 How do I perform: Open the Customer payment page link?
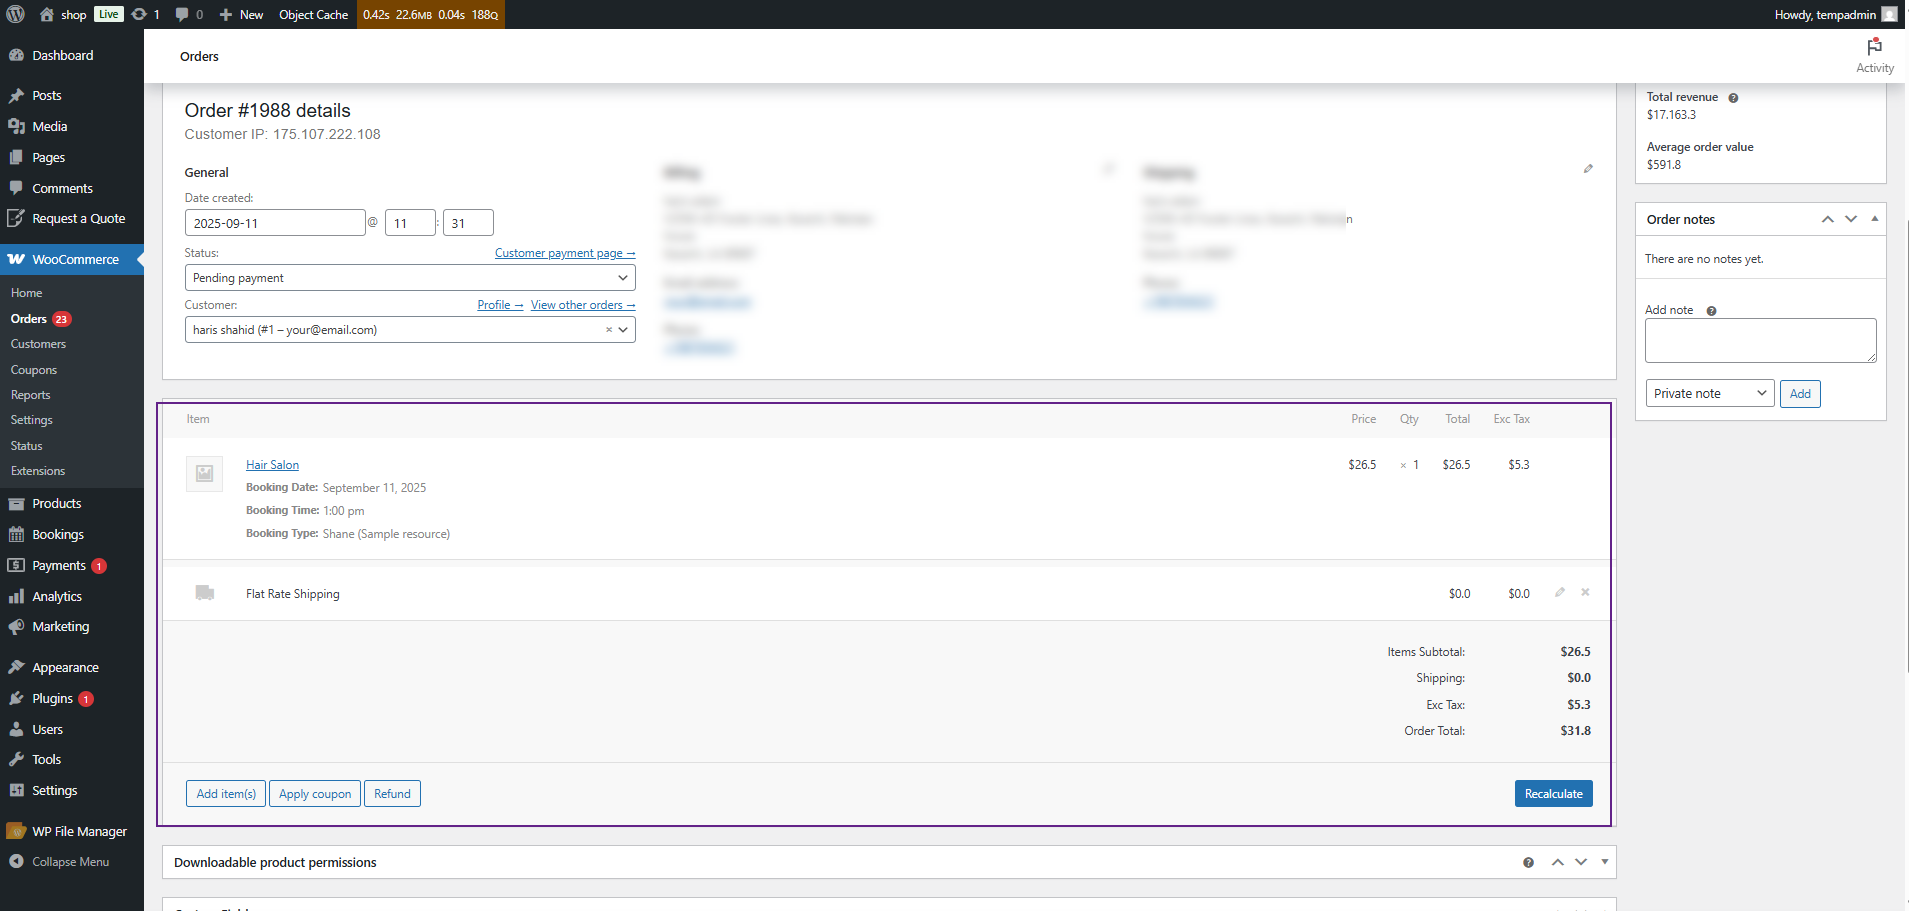point(564,254)
